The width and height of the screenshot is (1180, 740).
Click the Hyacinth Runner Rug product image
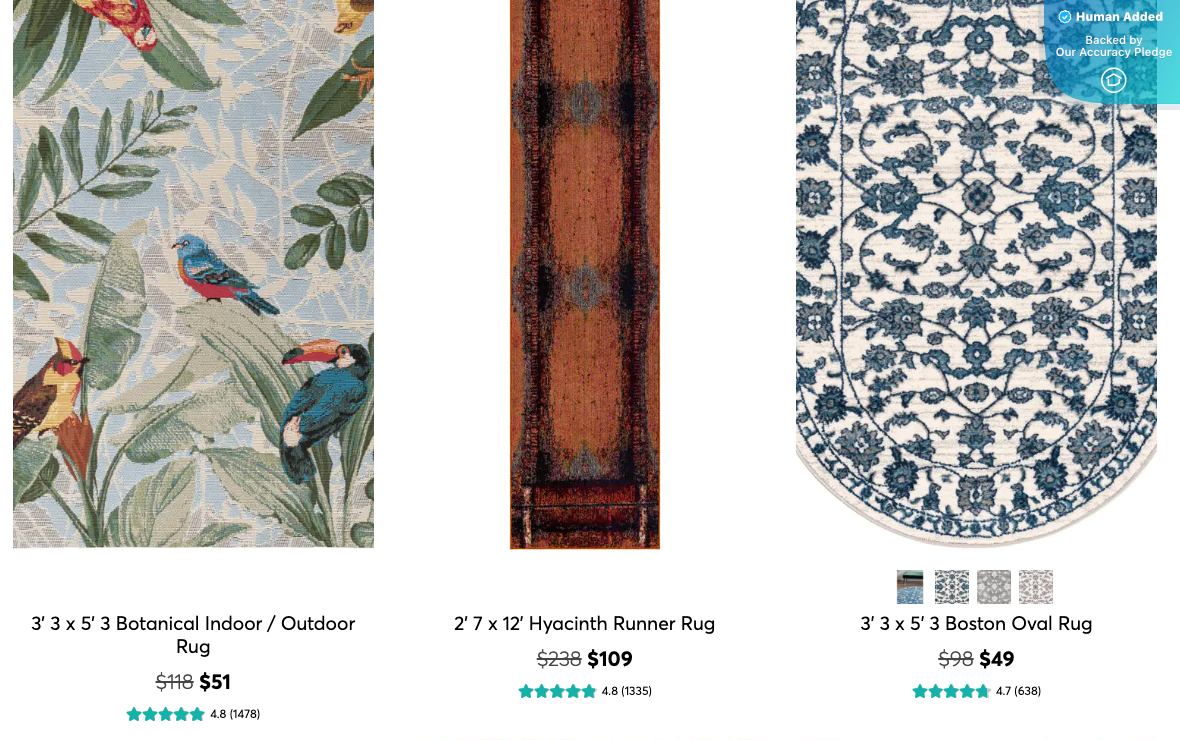coord(584,275)
